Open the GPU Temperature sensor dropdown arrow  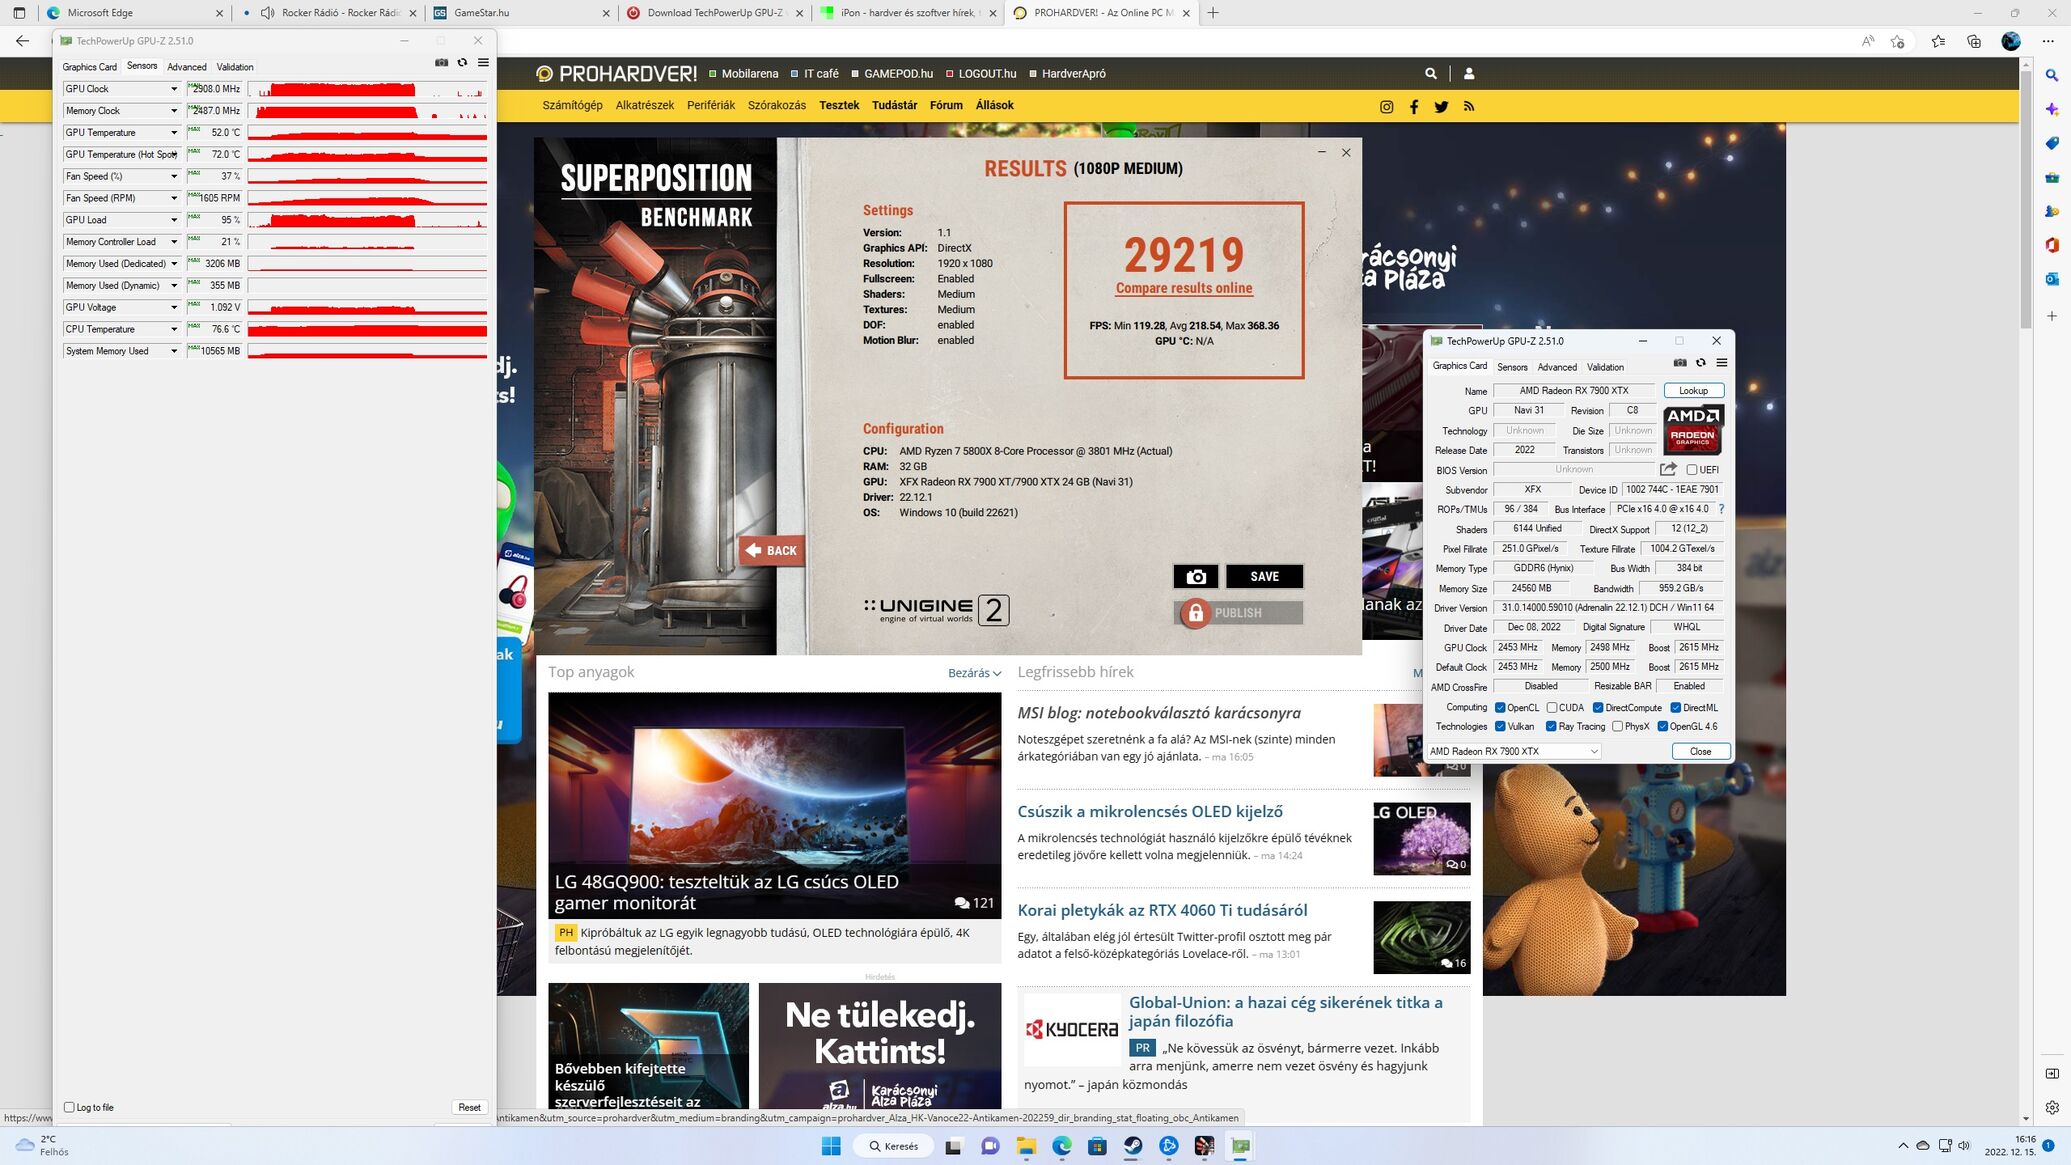(174, 133)
